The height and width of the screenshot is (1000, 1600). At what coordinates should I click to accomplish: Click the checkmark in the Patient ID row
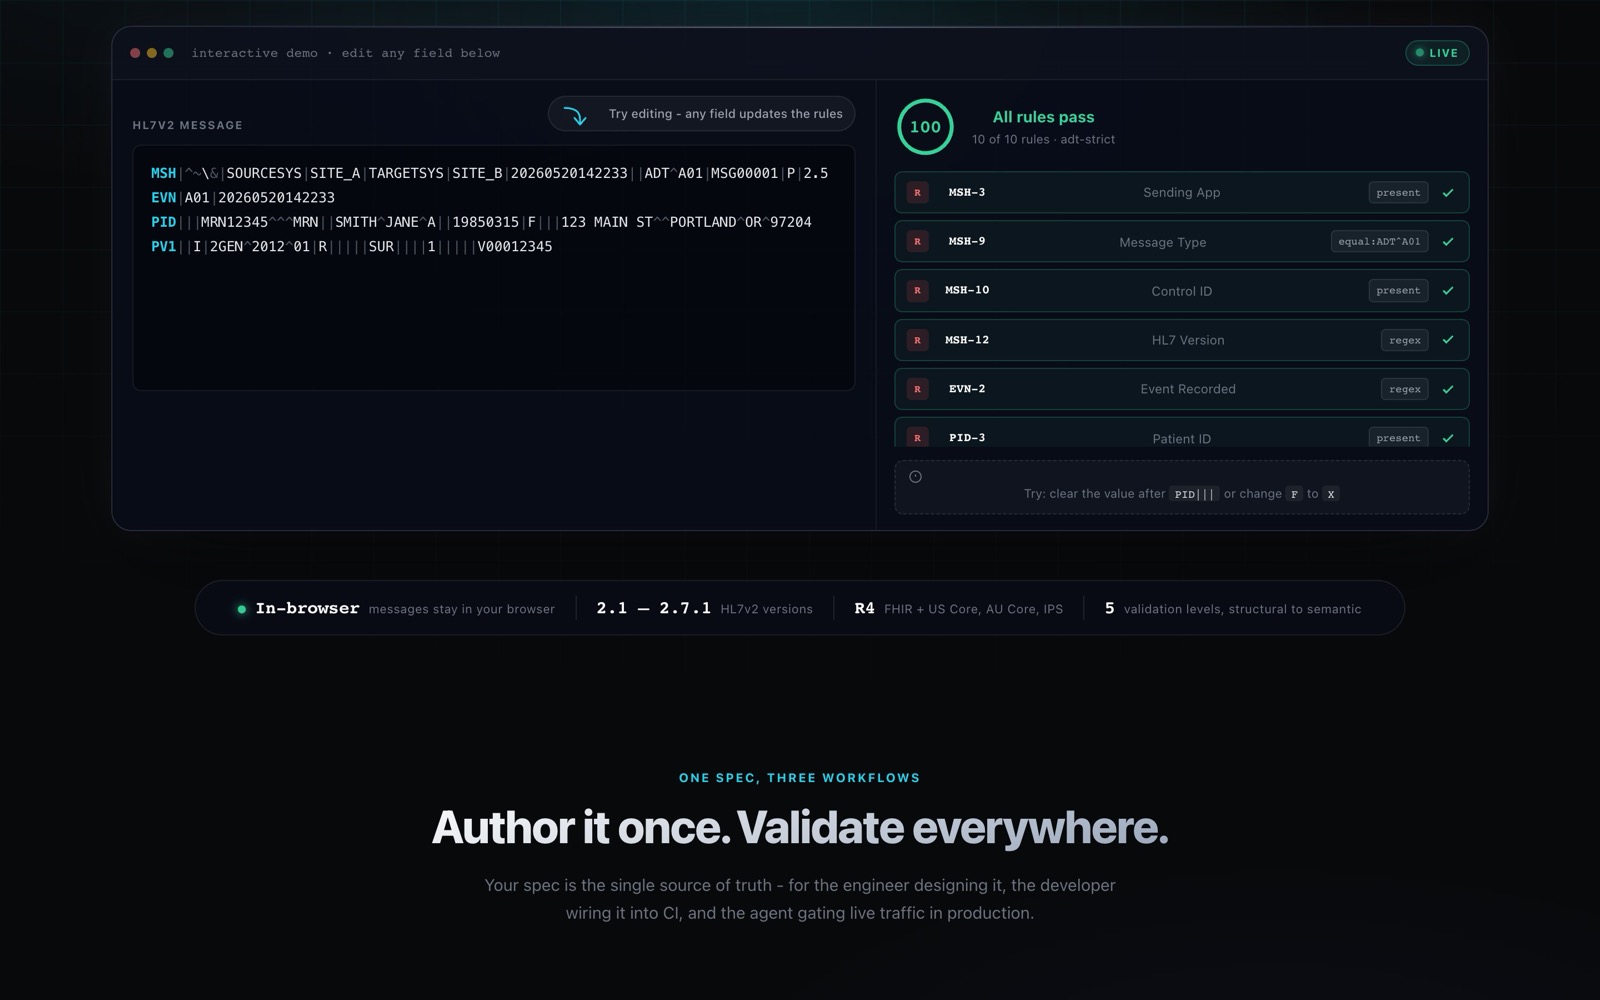click(1448, 438)
